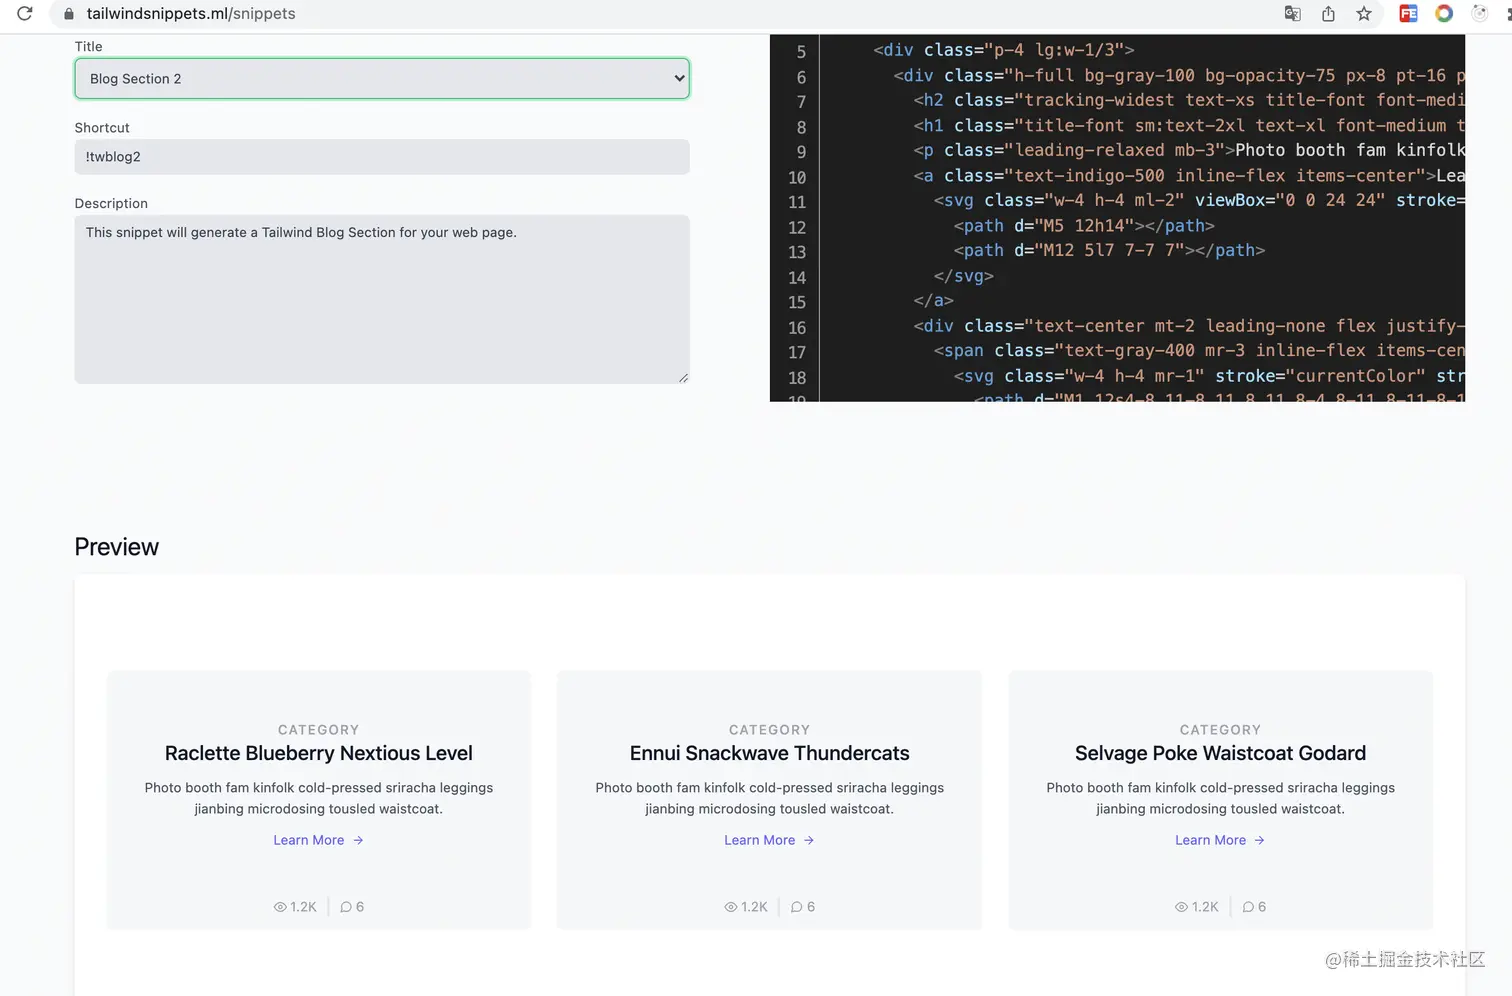Click code line 5 with p-4 lg:w-1/3
This screenshot has height=996, width=1512.
click(1004, 50)
